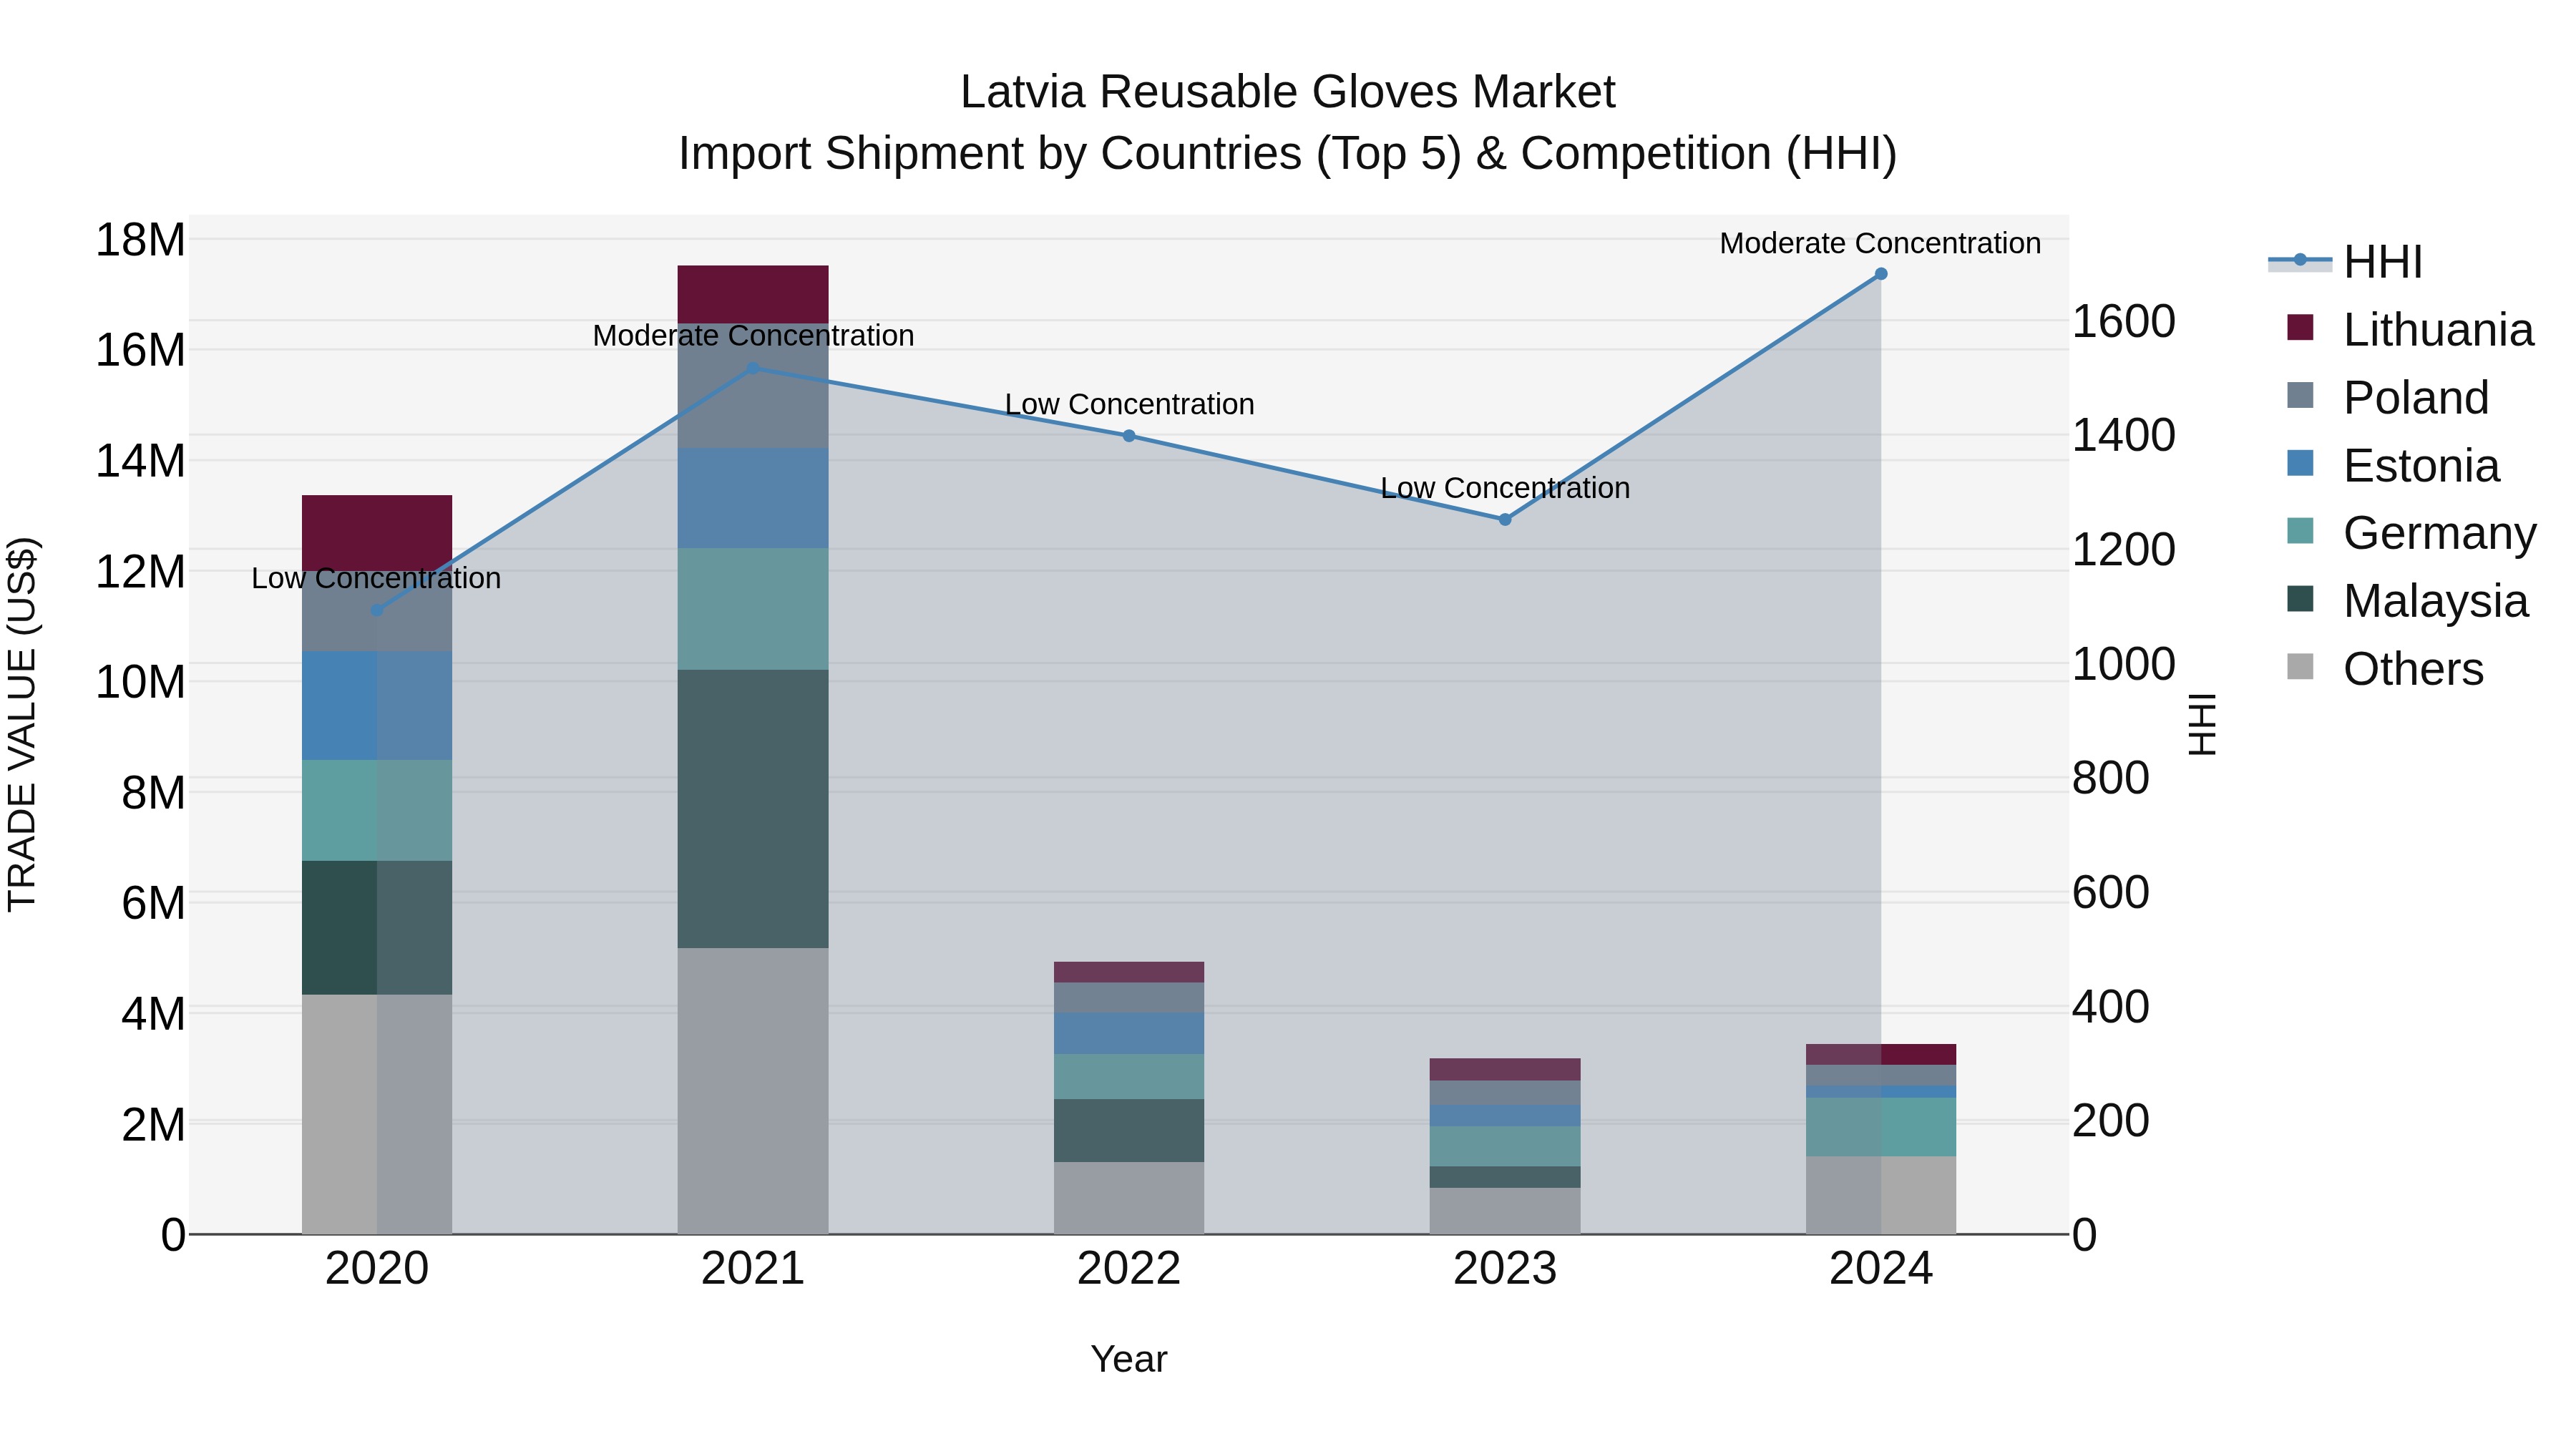Click the 2021 HHI data point
Image resolution: width=2576 pixels, height=1449 pixels.
point(753,368)
